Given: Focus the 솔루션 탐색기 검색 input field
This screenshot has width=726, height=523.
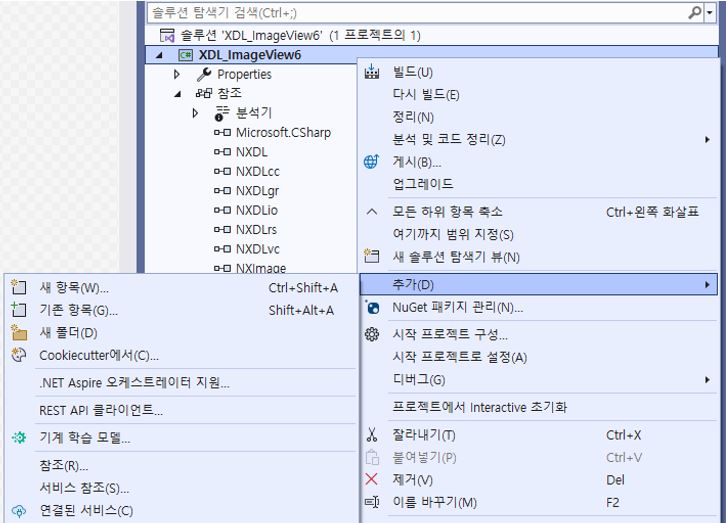Looking at the screenshot, I should (x=417, y=12).
